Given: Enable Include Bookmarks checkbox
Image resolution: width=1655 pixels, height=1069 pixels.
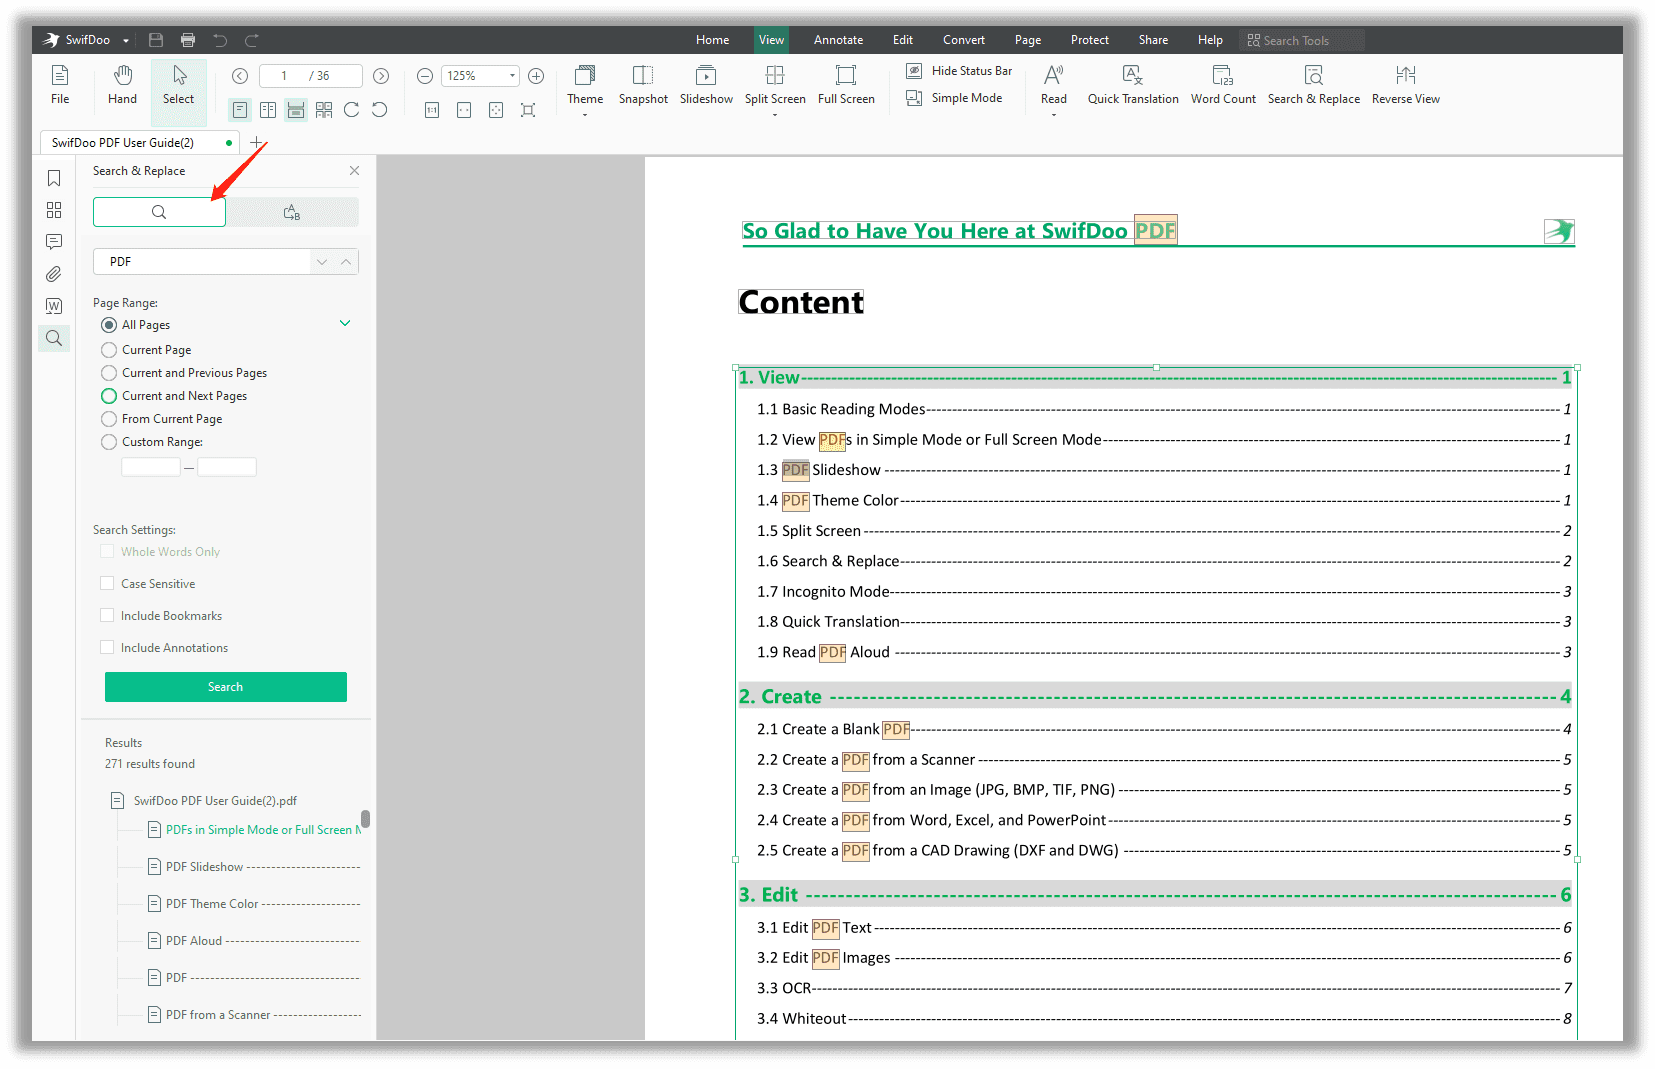Looking at the screenshot, I should click(107, 615).
